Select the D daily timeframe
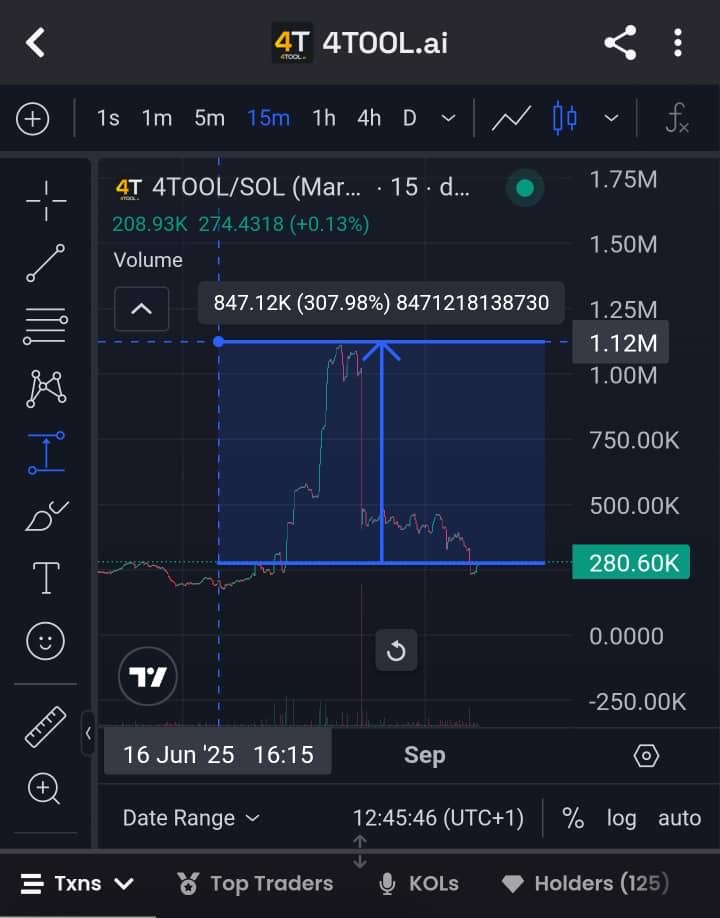Image resolution: width=720 pixels, height=918 pixels. click(x=410, y=118)
